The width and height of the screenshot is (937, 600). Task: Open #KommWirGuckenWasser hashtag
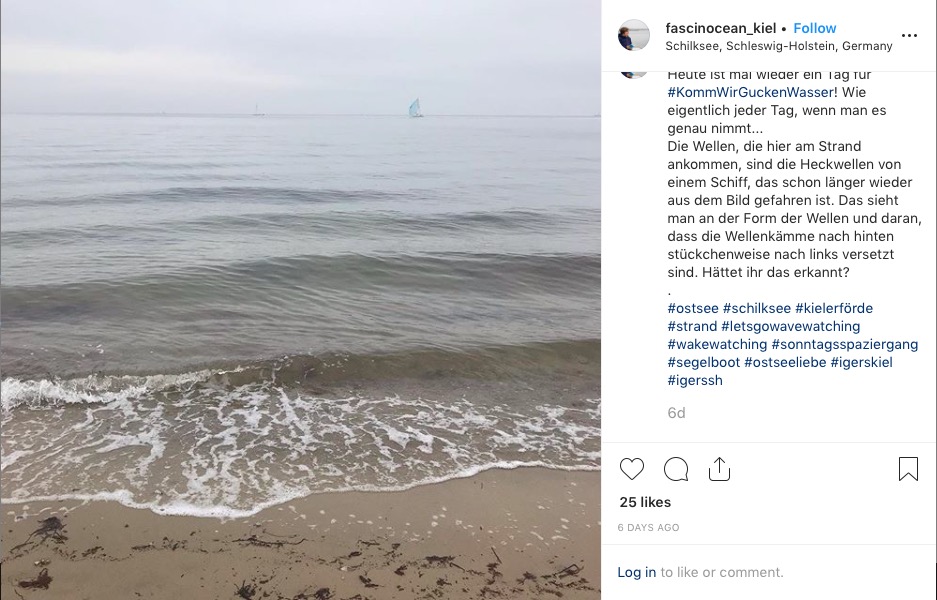tap(751, 93)
